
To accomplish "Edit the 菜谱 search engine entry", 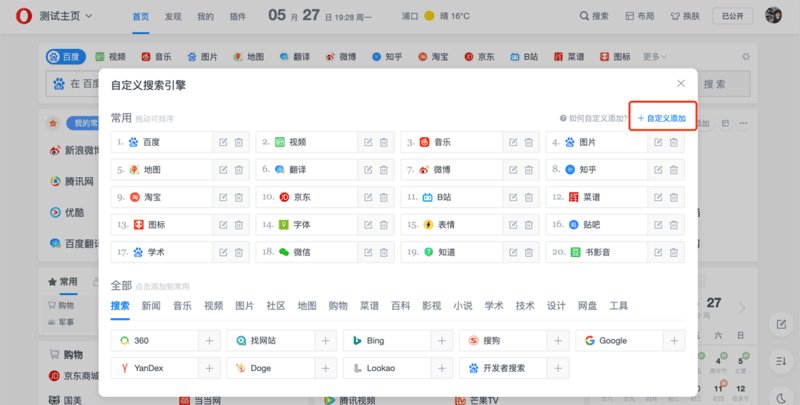I will pyautogui.click(x=658, y=197).
